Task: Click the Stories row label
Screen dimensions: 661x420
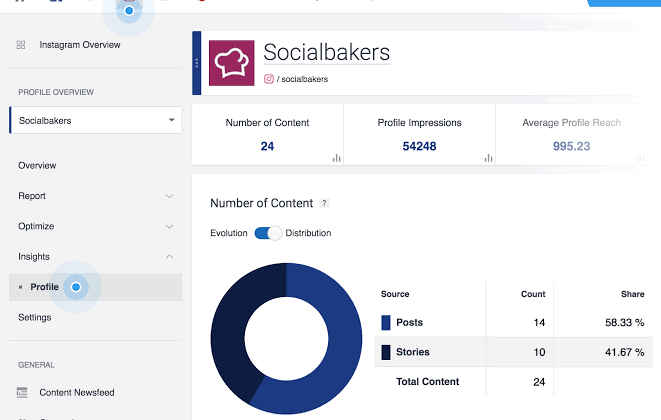Action: coord(413,352)
